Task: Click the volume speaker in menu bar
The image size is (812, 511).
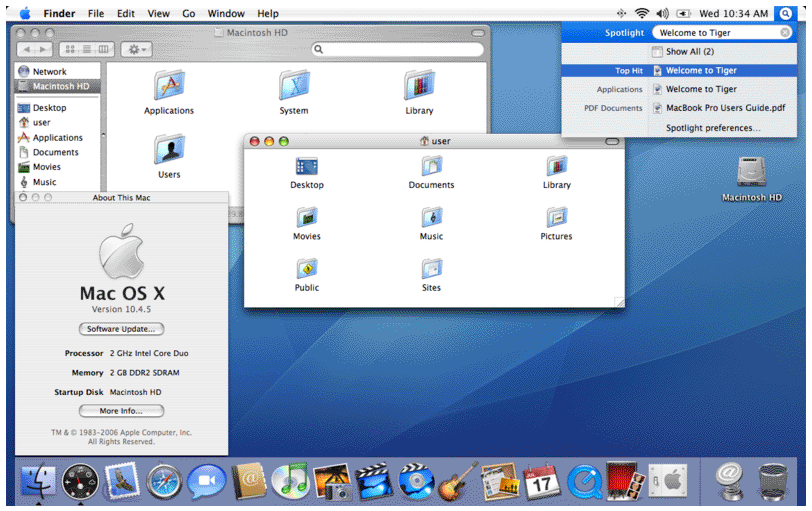Action: tap(662, 13)
